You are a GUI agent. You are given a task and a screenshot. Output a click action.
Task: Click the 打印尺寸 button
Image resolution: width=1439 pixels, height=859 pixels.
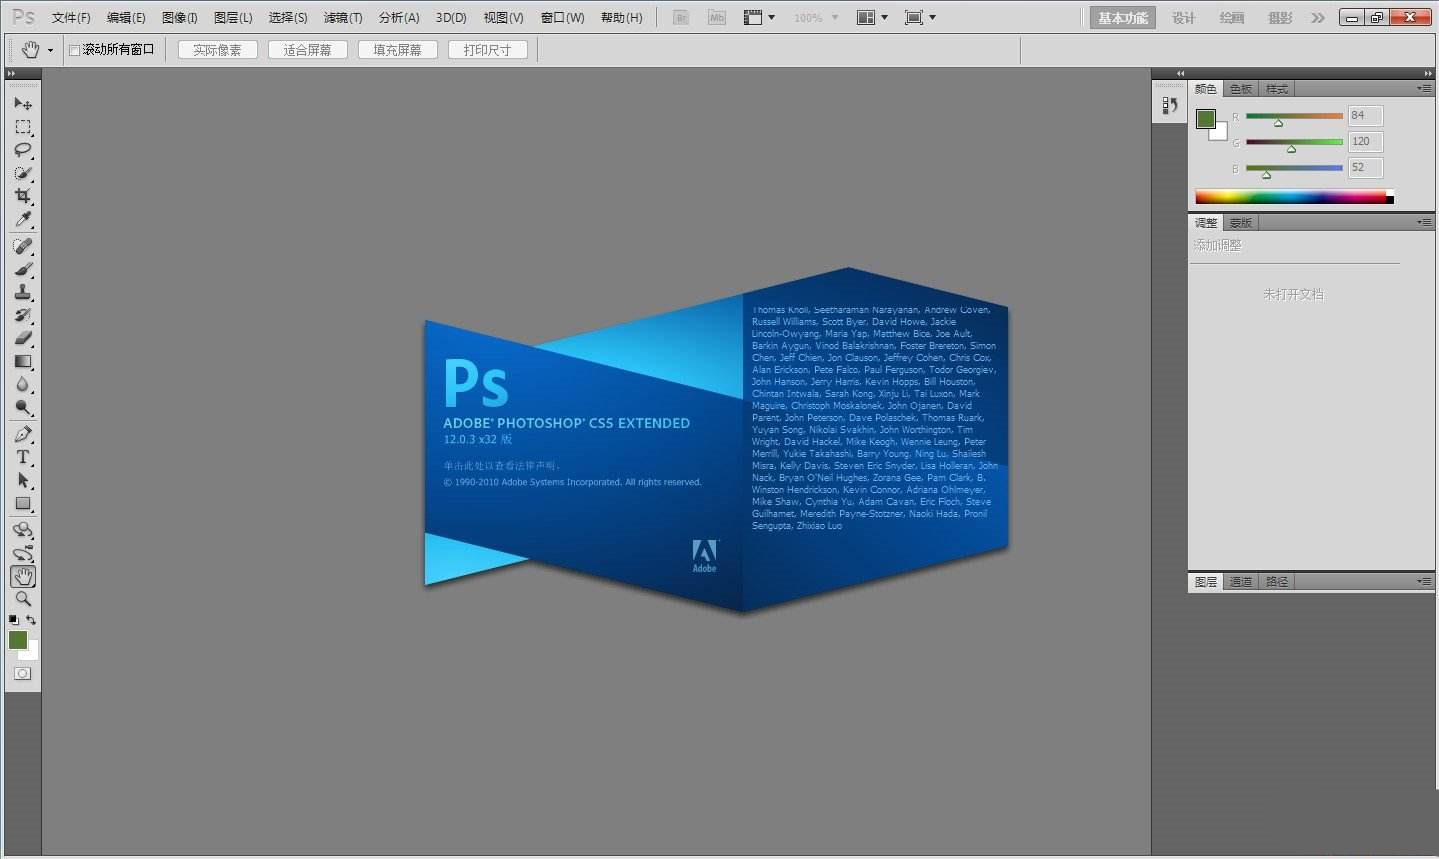(x=487, y=50)
